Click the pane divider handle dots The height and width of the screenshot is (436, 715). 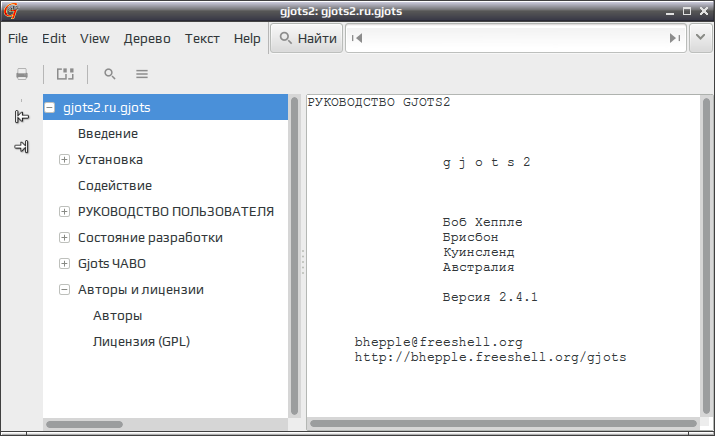click(302, 262)
